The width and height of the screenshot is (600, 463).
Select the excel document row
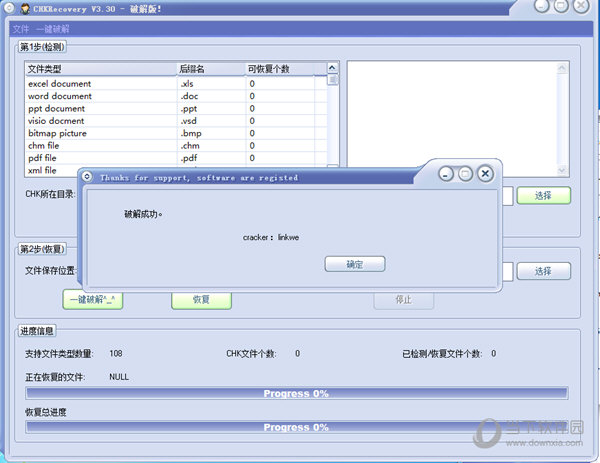[x=176, y=83]
